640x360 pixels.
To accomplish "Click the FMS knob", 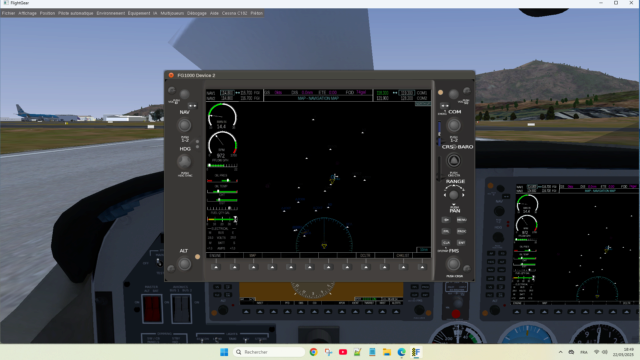I will (453, 264).
